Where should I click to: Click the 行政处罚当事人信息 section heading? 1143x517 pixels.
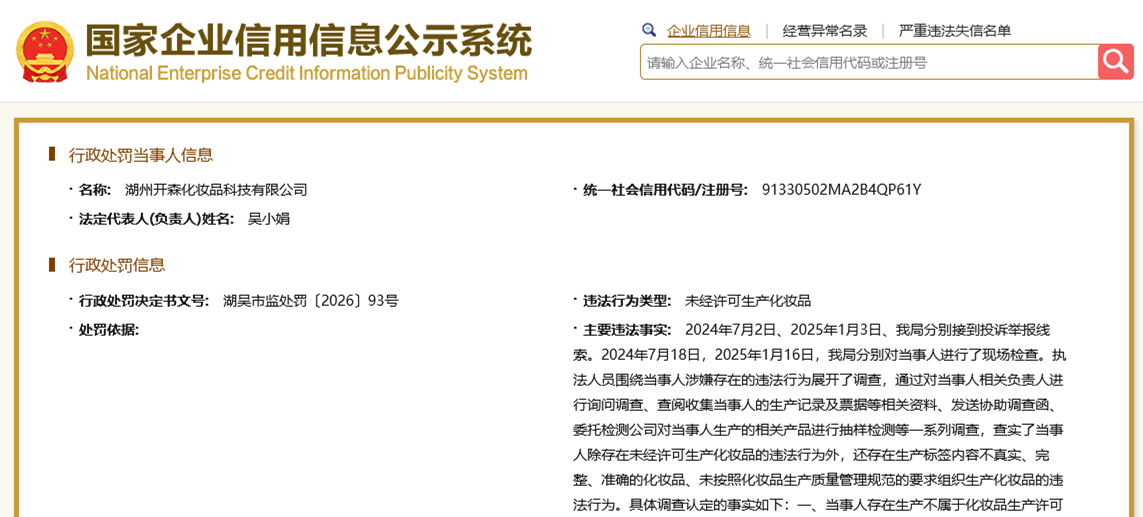point(141,155)
